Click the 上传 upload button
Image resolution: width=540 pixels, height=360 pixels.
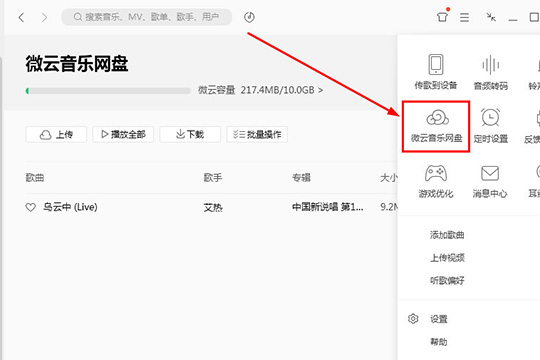(x=56, y=134)
